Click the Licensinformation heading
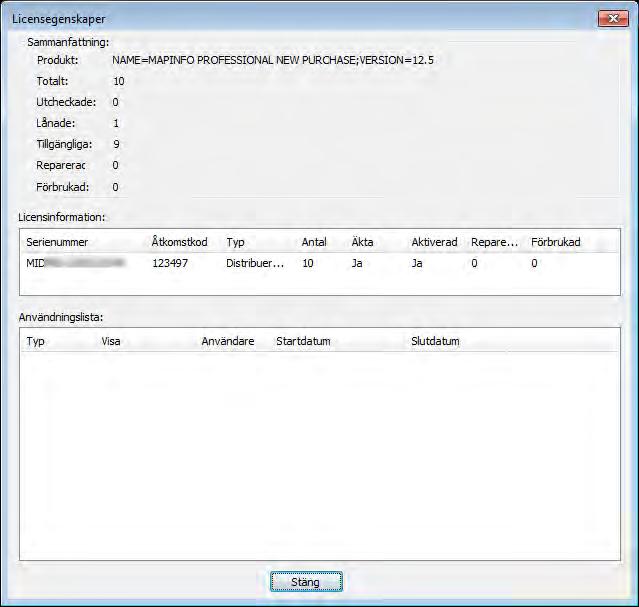 [x=62, y=217]
